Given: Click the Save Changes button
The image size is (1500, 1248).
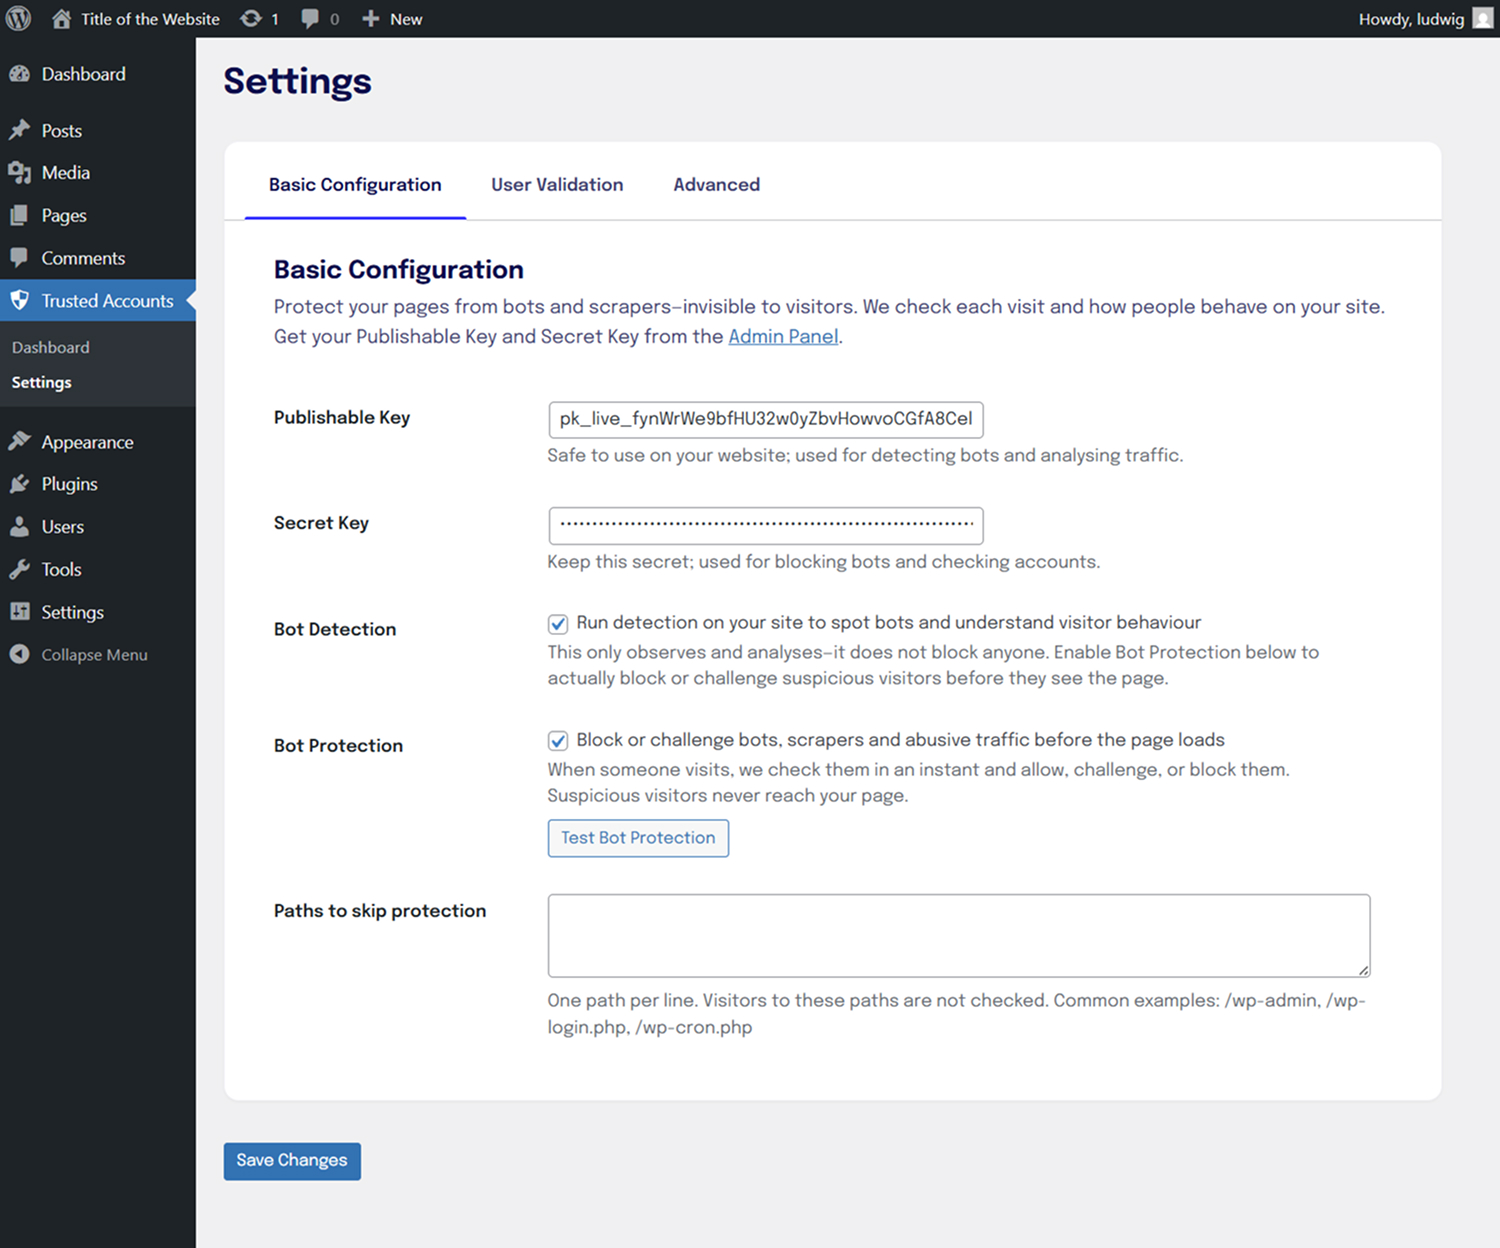Looking at the screenshot, I should [x=292, y=1161].
